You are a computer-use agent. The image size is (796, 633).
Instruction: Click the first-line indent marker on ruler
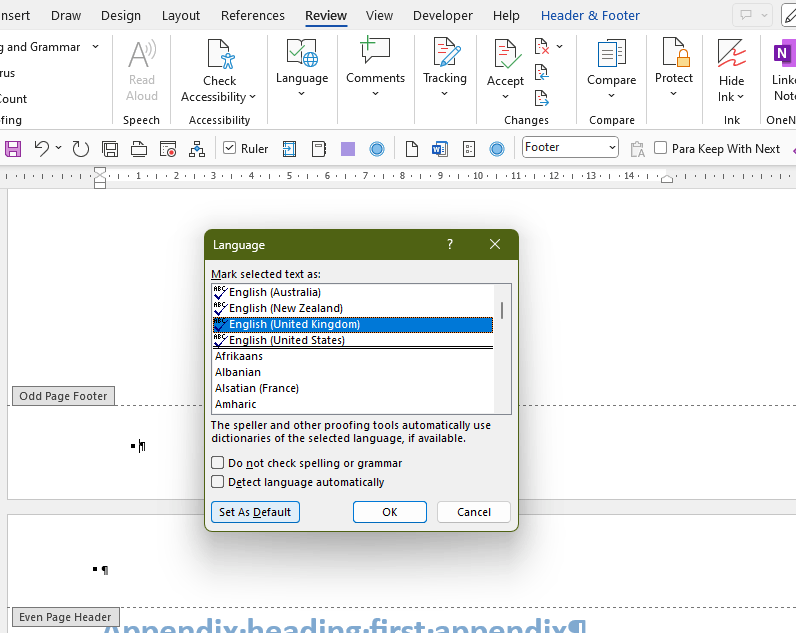tap(100, 171)
